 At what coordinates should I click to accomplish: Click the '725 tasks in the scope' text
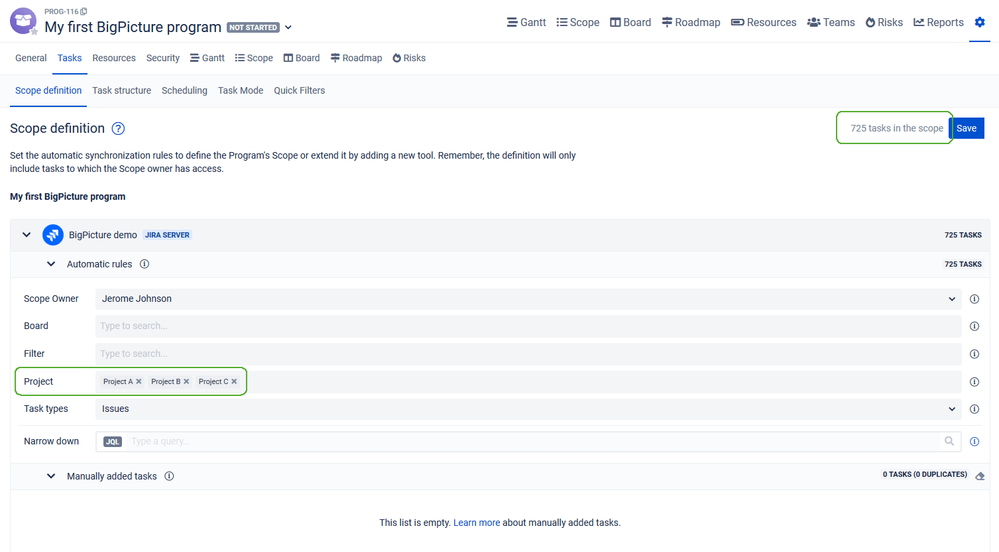pos(896,128)
